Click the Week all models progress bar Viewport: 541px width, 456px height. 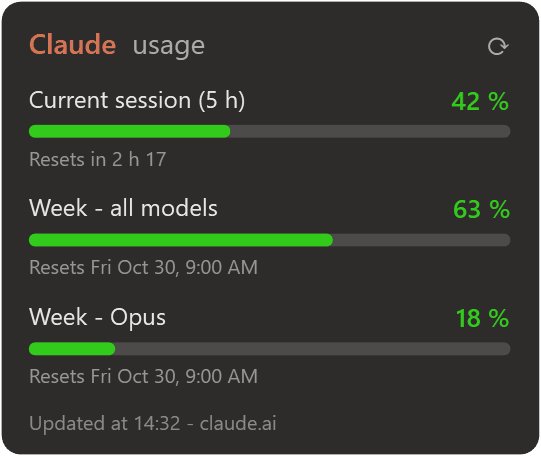[x=269, y=240]
